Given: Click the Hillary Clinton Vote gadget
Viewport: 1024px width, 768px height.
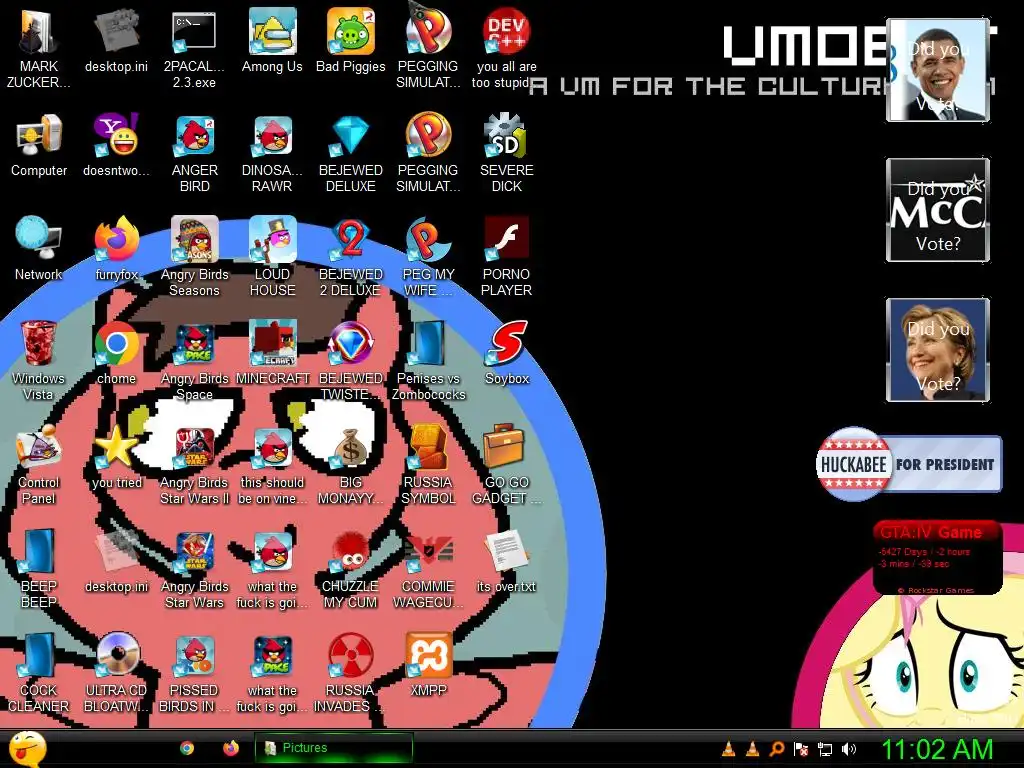Looking at the screenshot, I should 937,350.
